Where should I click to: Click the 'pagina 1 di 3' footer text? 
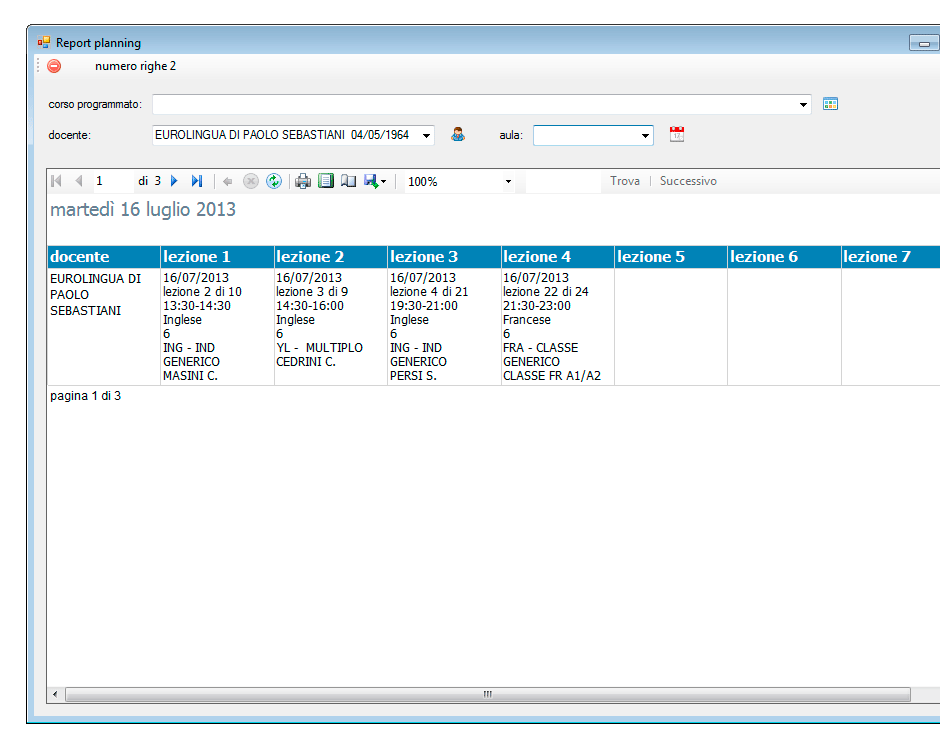(x=85, y=396)
